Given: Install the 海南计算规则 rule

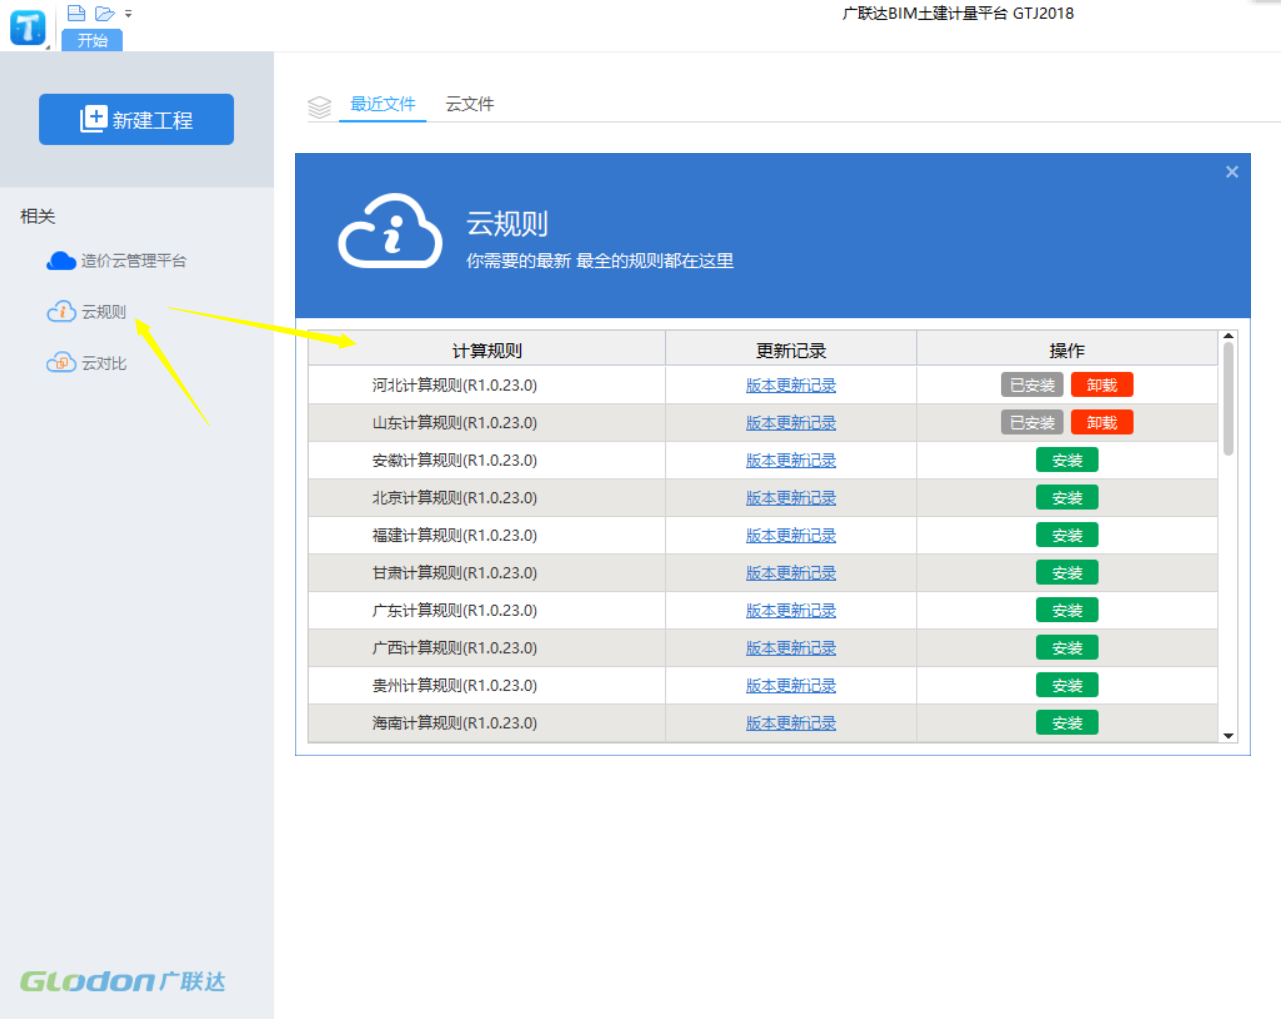Looking at the screenshot, I should click(x=1067, y=723).
